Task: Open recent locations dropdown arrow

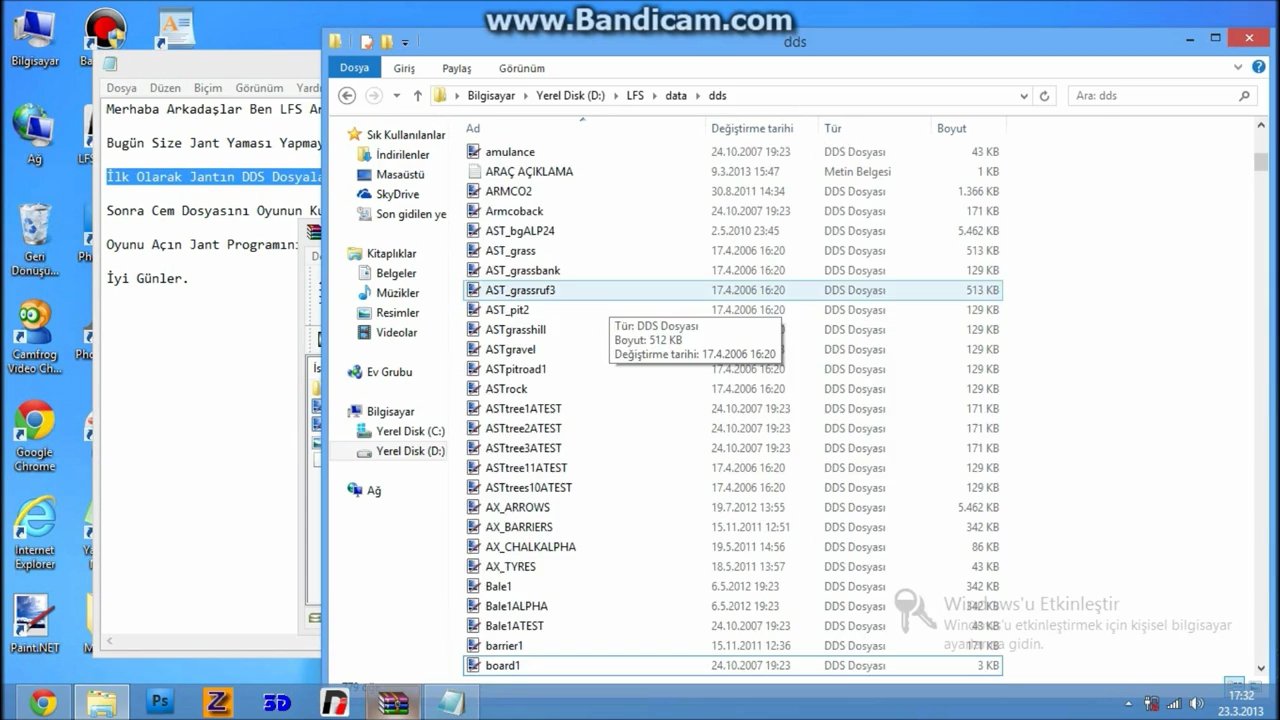Action: (x=397, y=96)
